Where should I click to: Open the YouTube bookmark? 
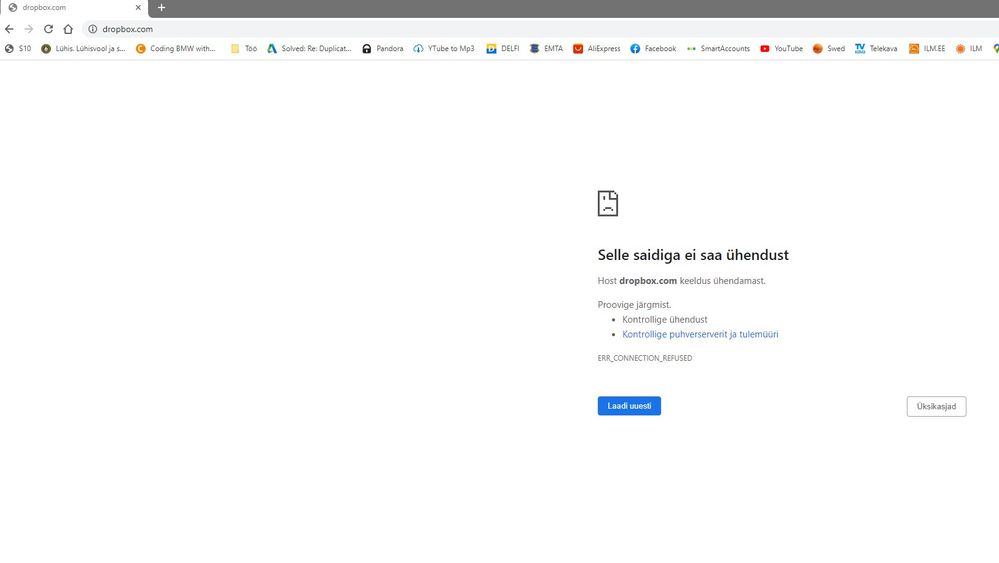(x=782, y=48)
